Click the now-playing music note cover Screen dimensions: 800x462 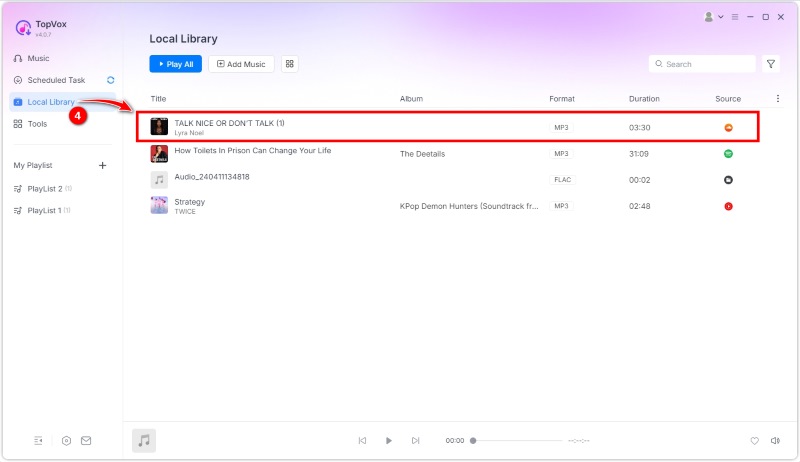(144, 441)
